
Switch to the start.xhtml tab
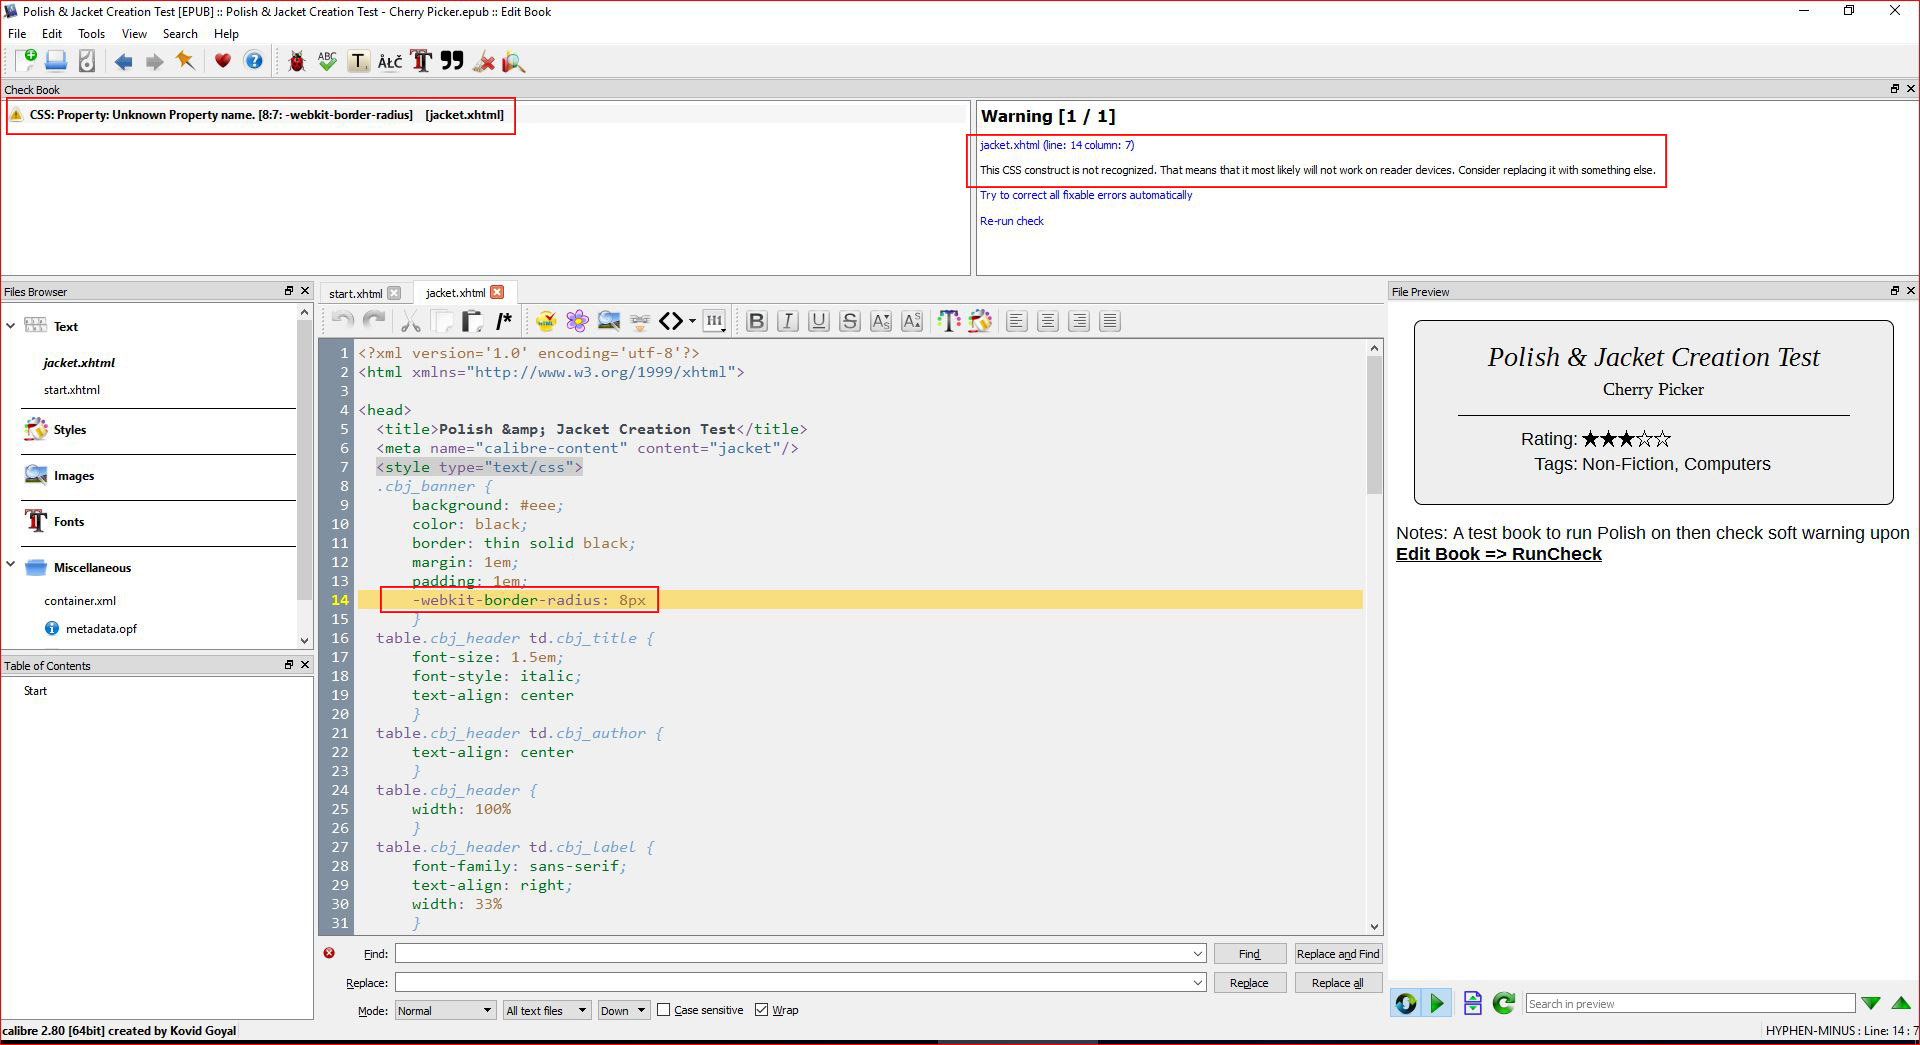pos(355,293)
